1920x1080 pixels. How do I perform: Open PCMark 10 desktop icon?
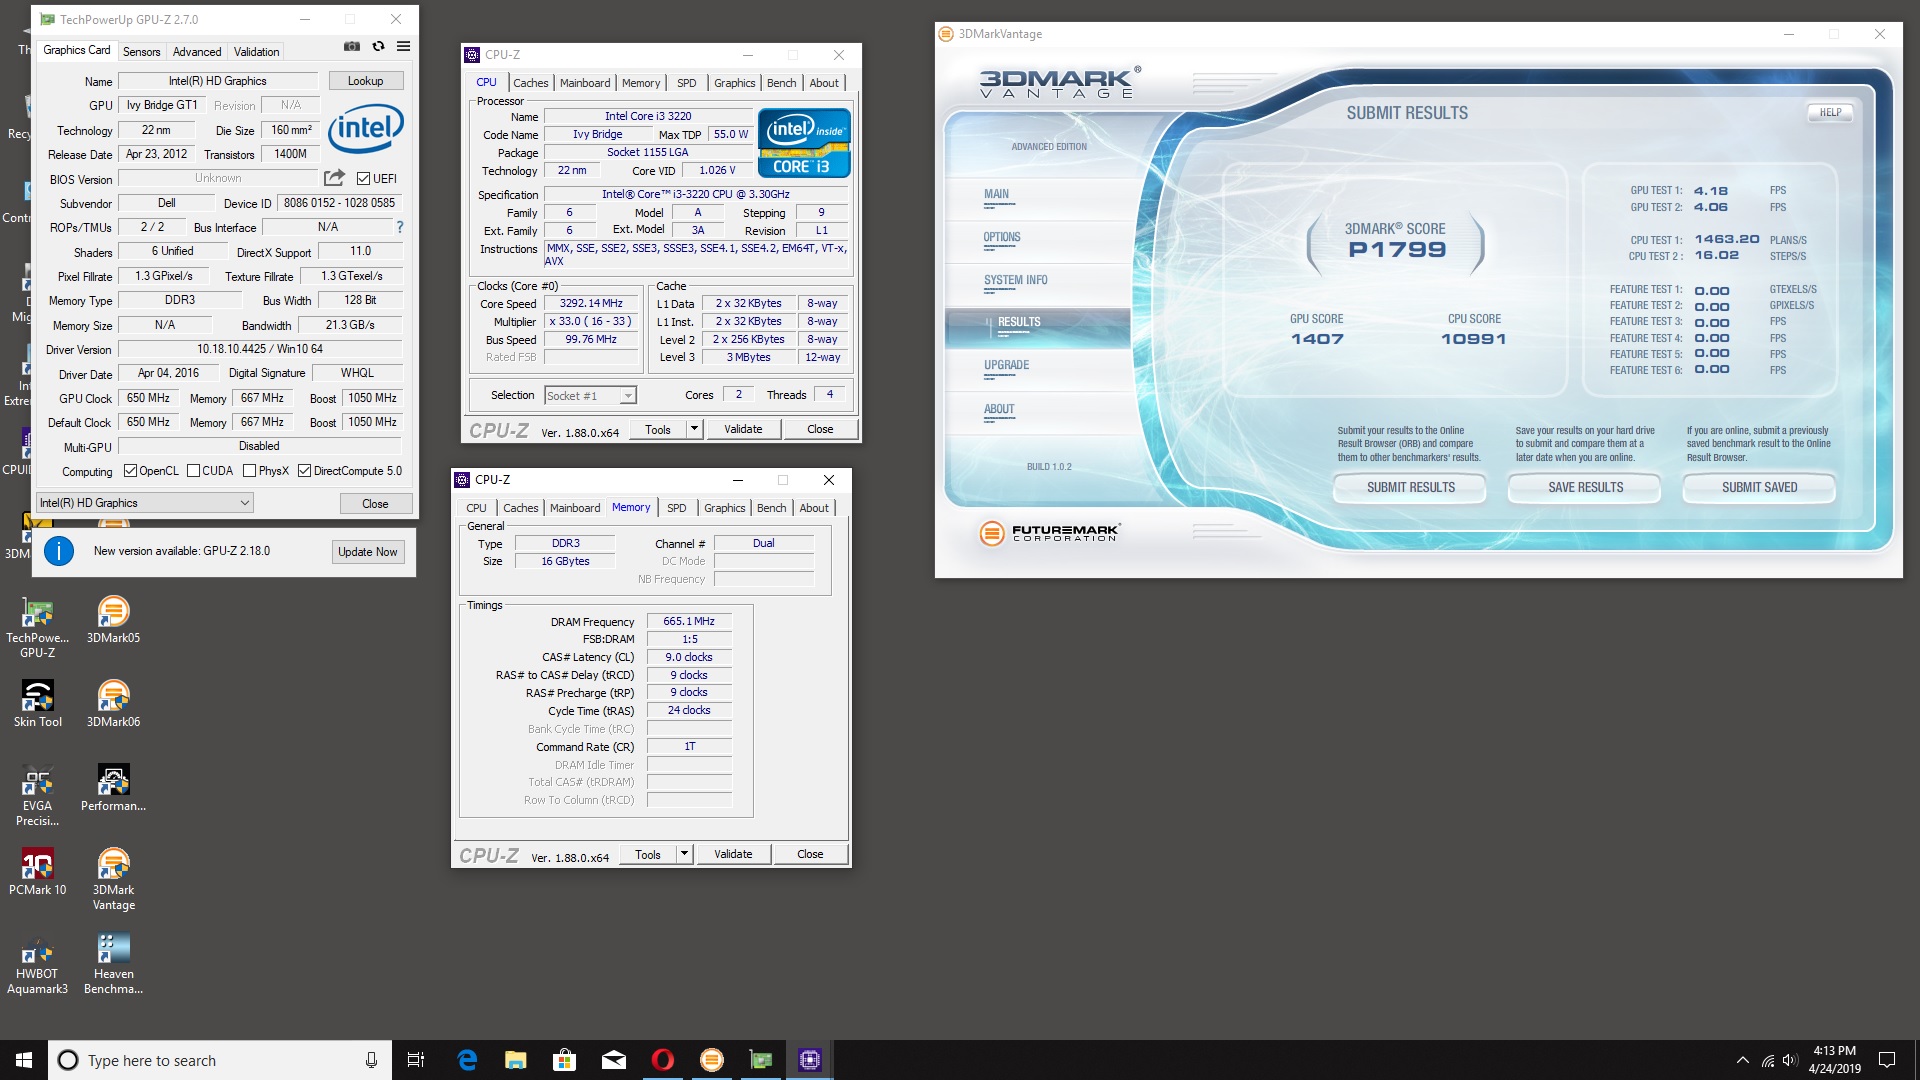pos(37,872)
